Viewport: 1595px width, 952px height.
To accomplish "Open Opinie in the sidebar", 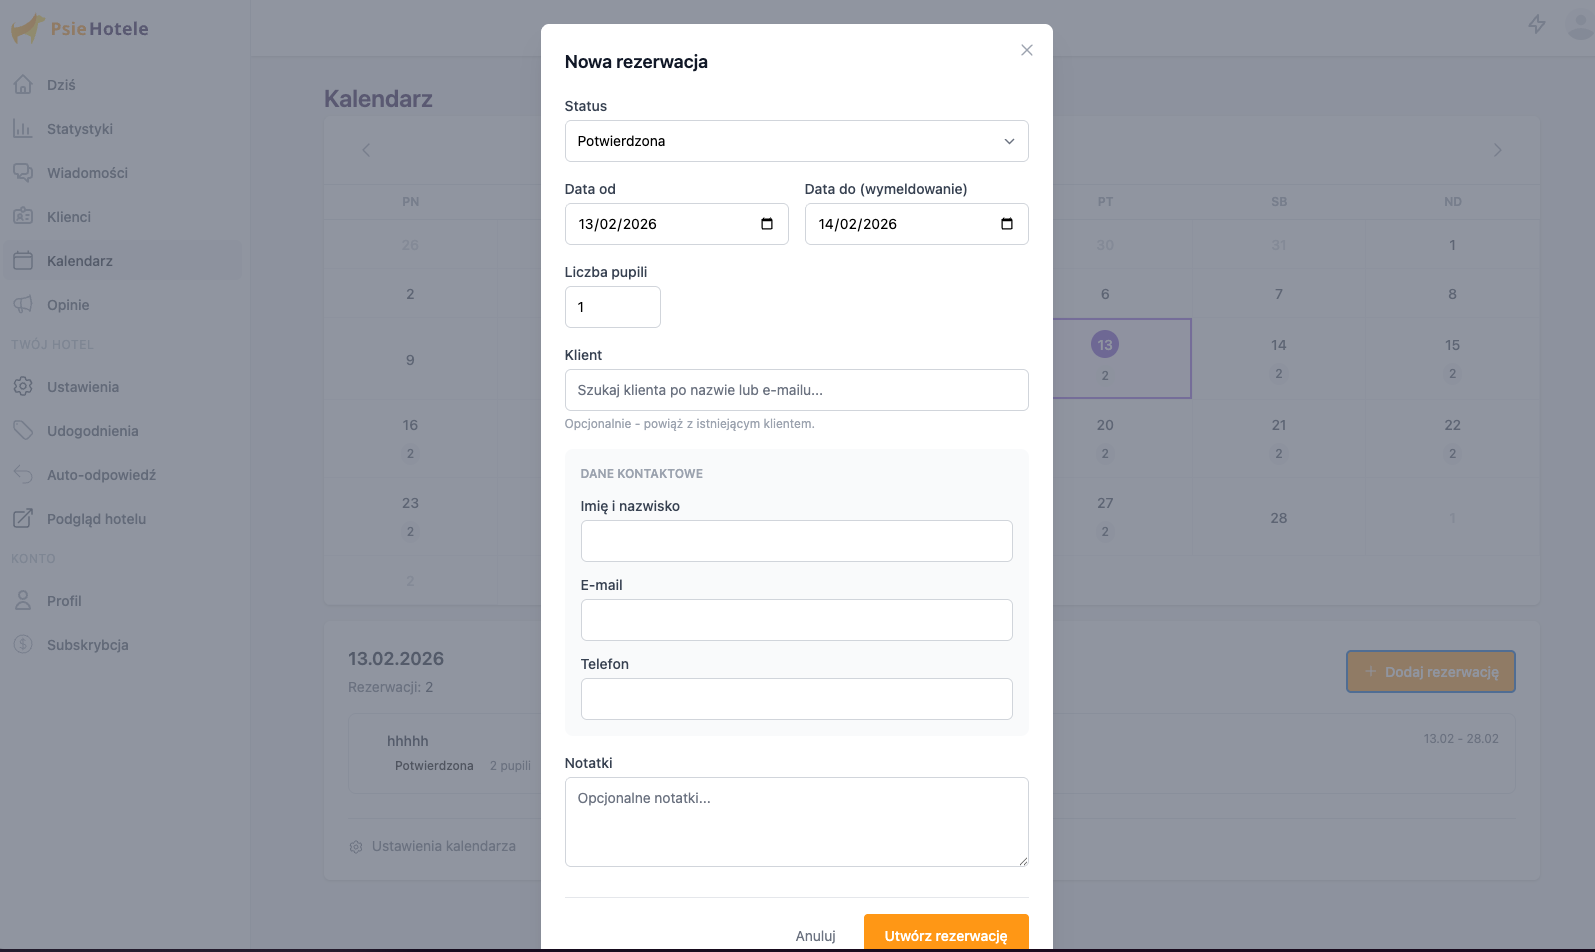I will 68,305.
